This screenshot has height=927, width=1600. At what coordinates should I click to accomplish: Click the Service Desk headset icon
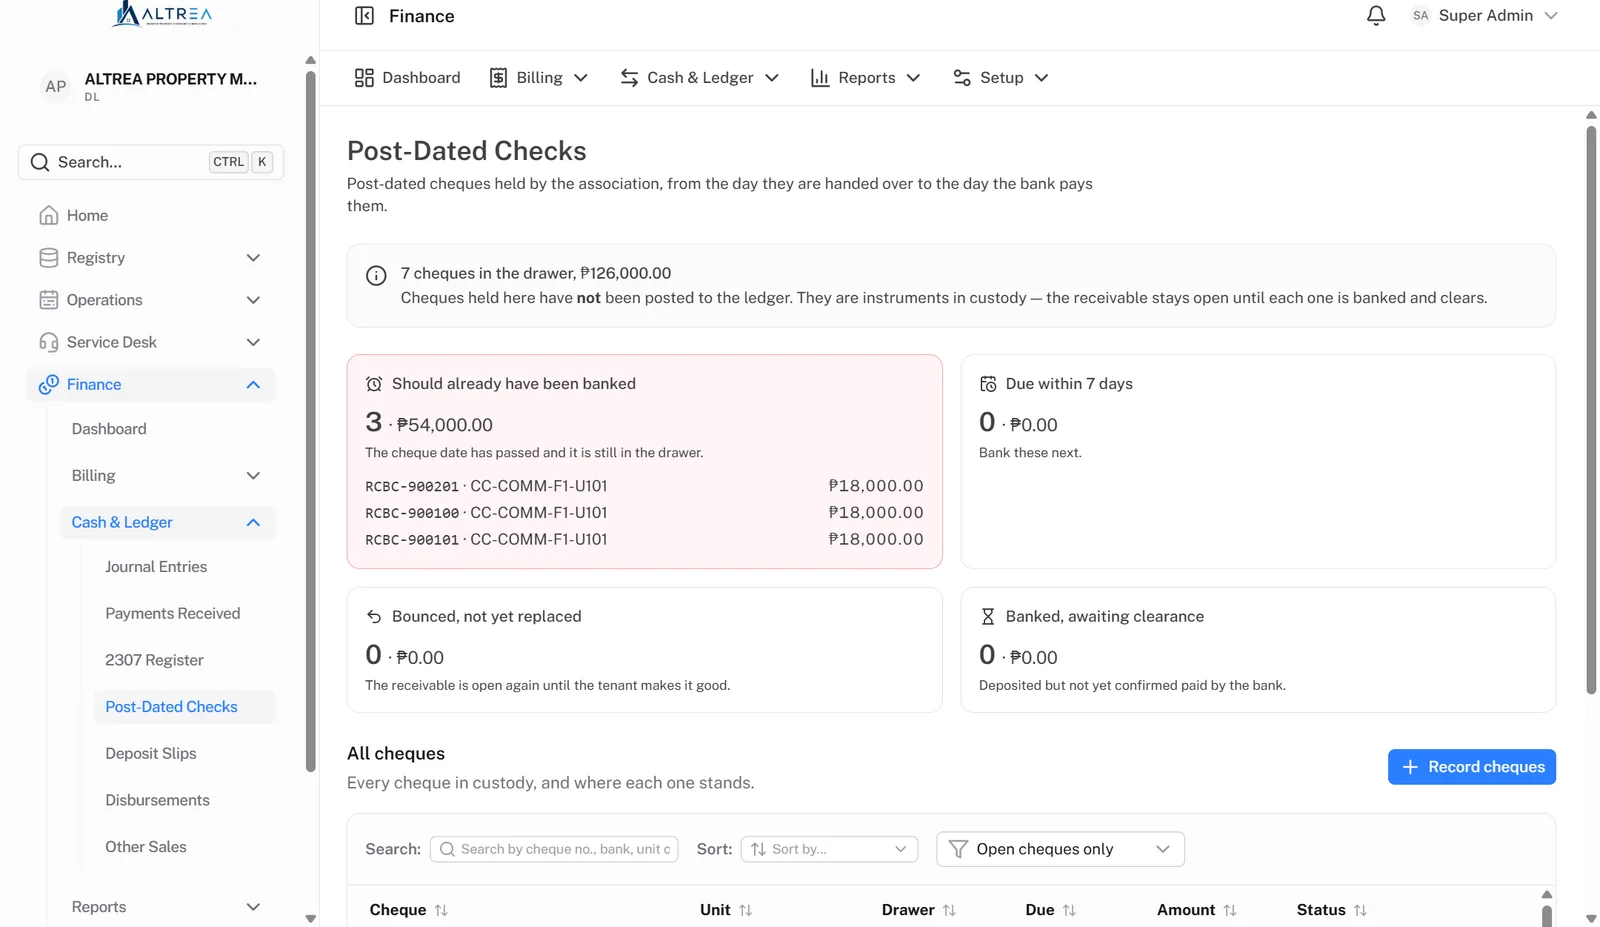[x=48, y=342]
